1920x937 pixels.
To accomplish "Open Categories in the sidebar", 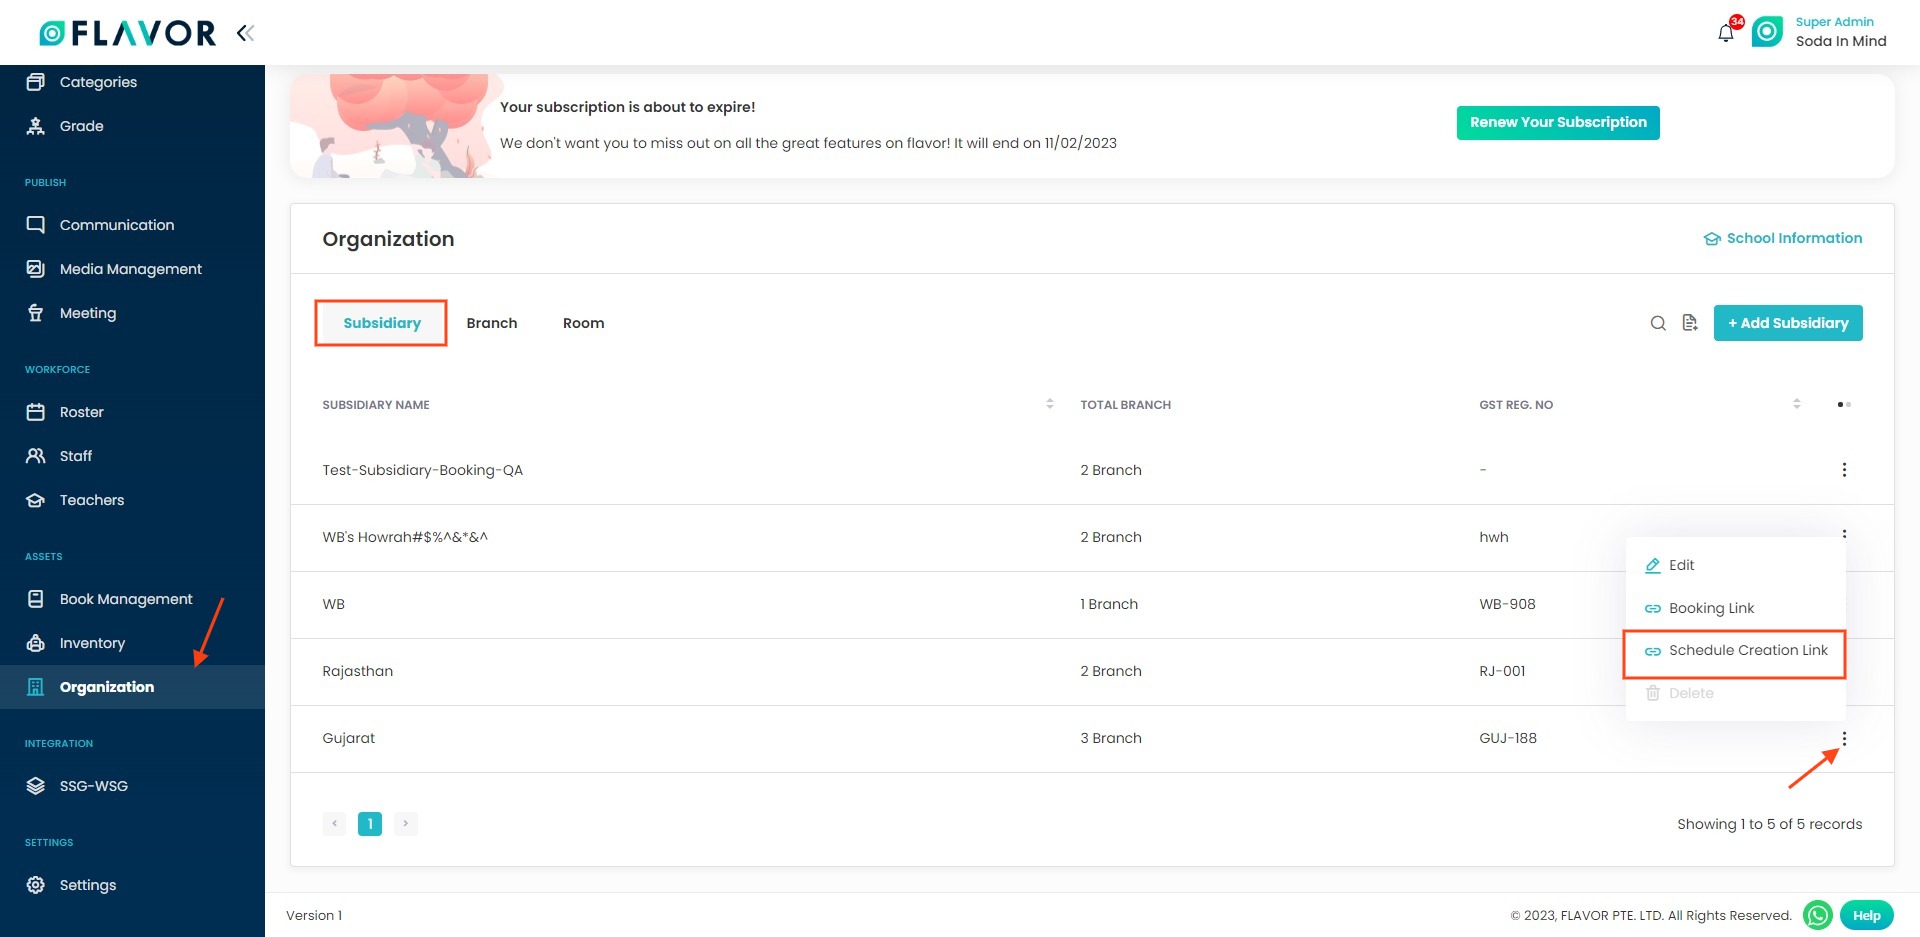I will point(98,82).
